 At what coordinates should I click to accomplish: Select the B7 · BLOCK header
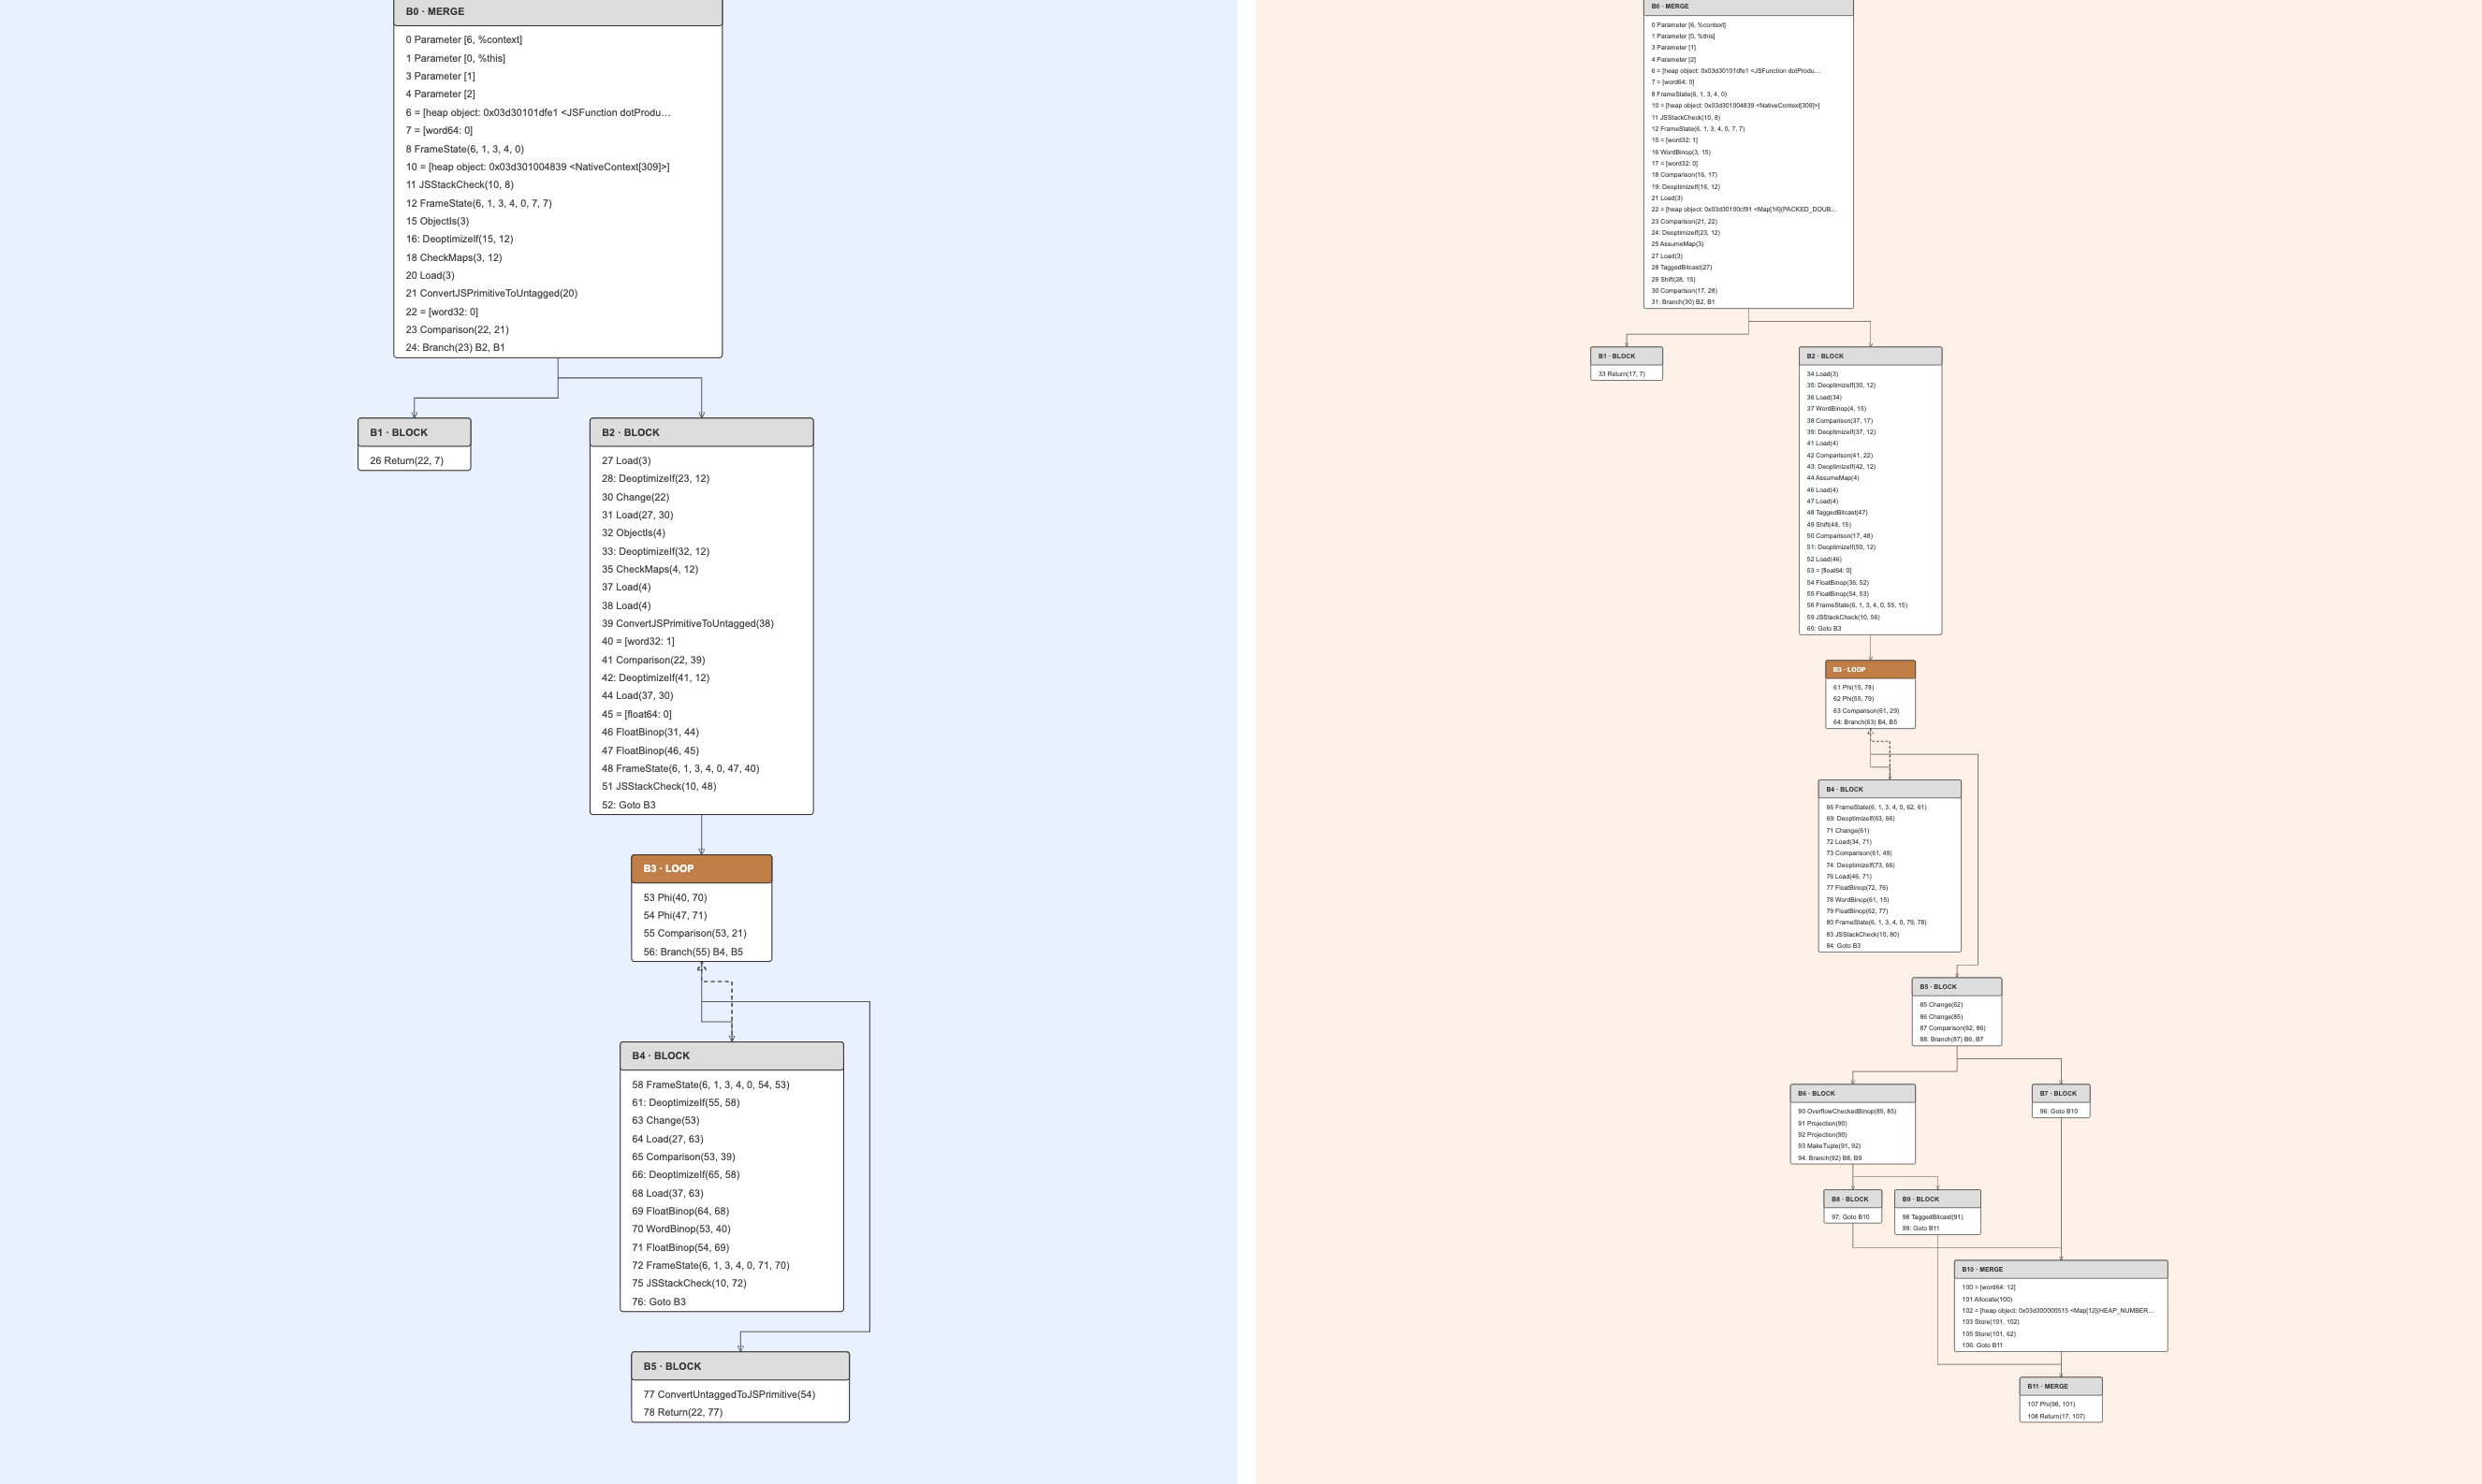point(2060,1093)
